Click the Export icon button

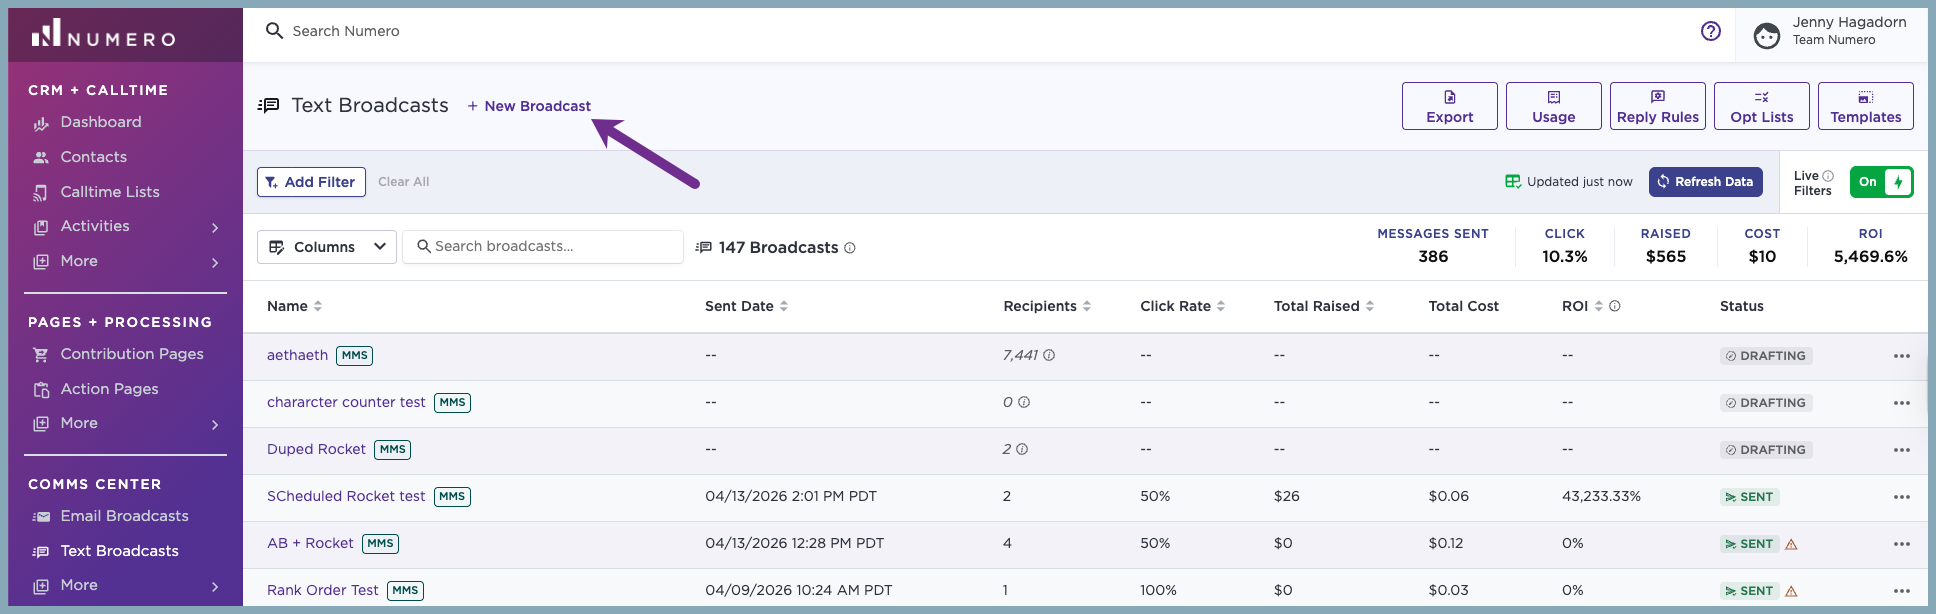(x=1450, y=106)
